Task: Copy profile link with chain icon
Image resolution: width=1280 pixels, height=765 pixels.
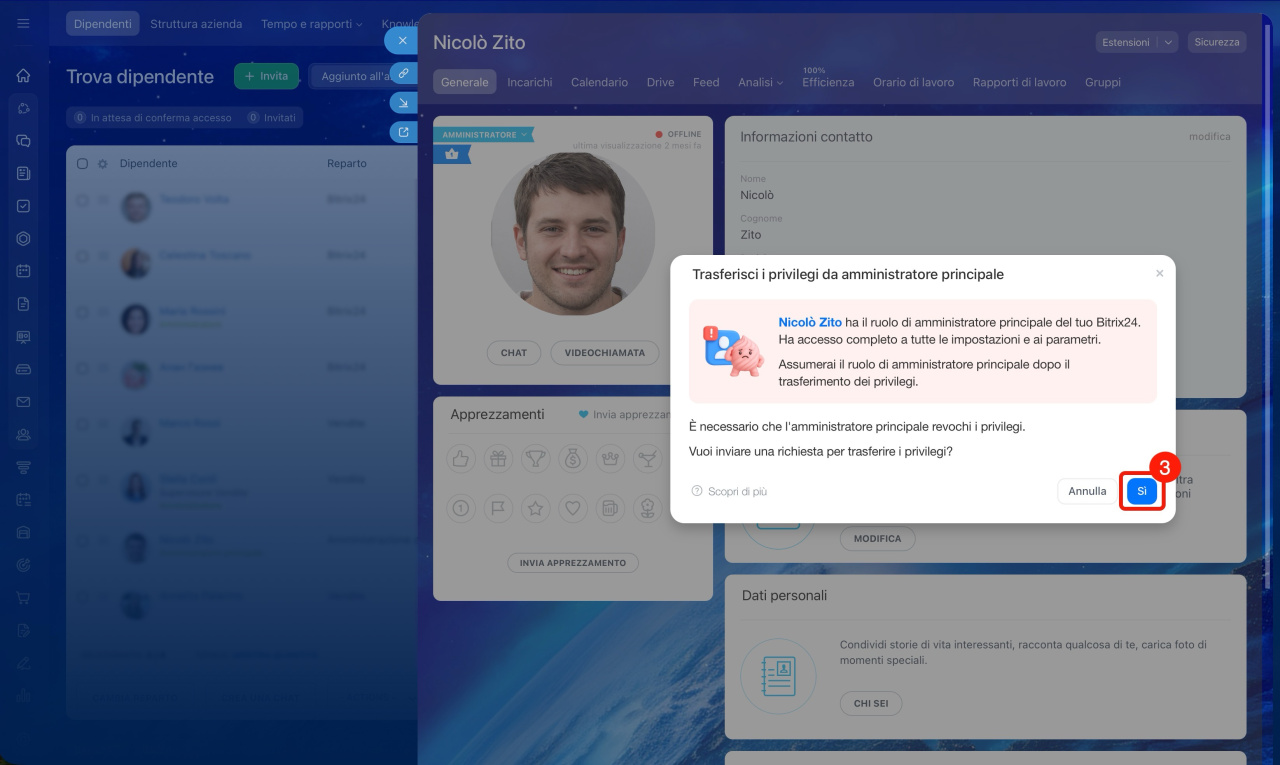Action: (403, 73)
